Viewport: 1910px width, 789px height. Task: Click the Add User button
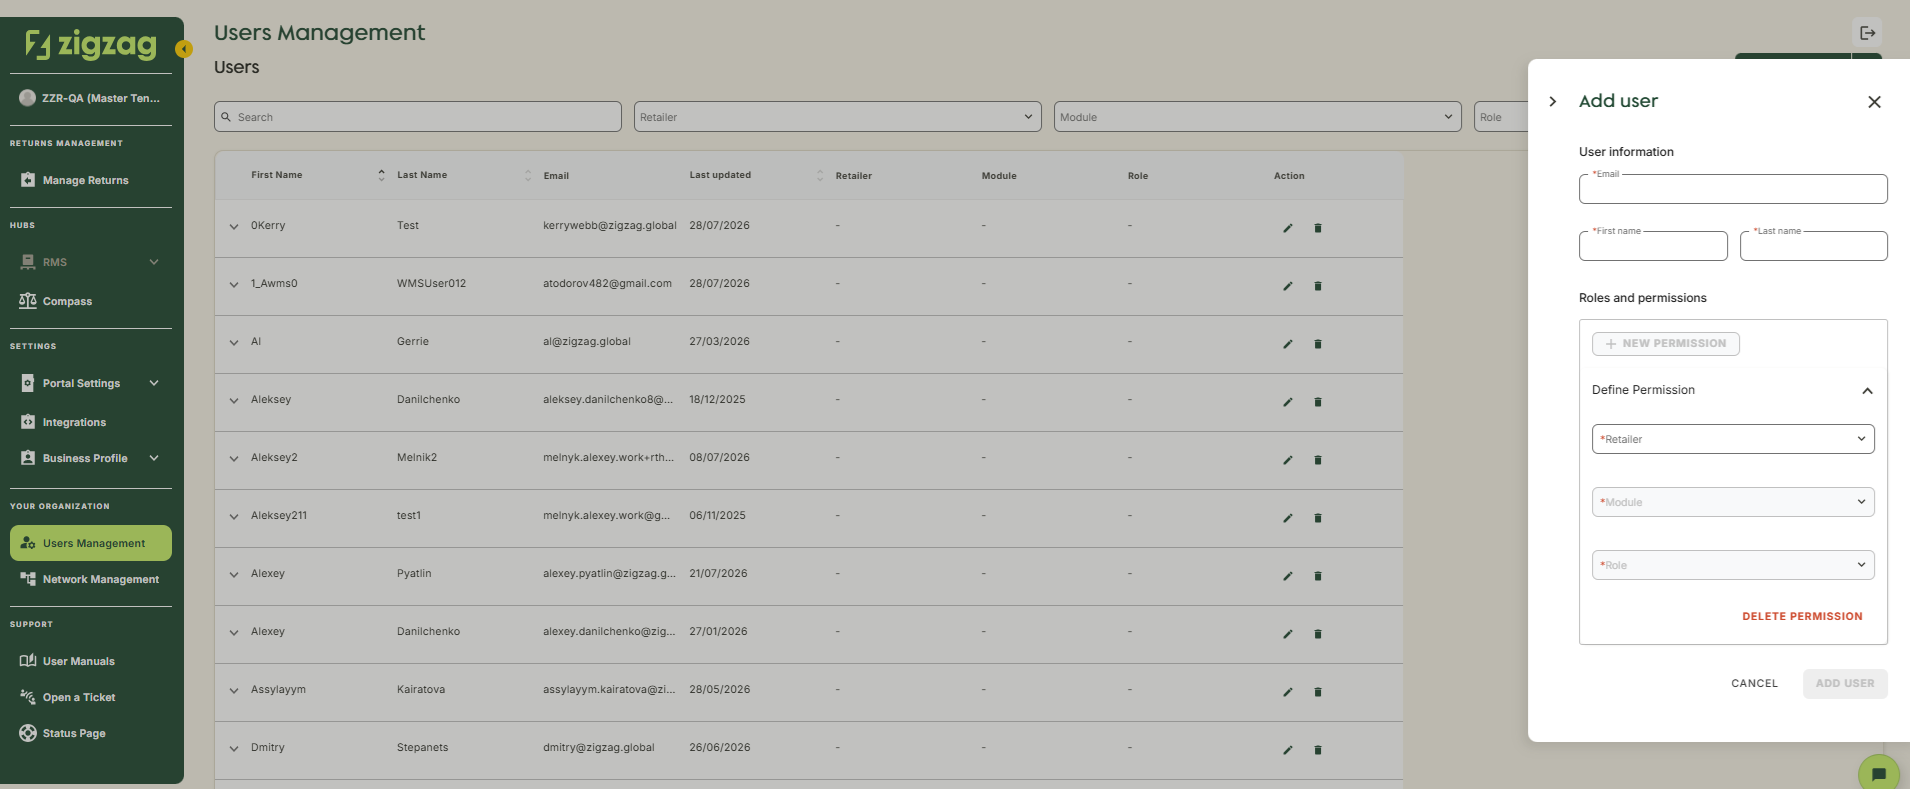1845,684
